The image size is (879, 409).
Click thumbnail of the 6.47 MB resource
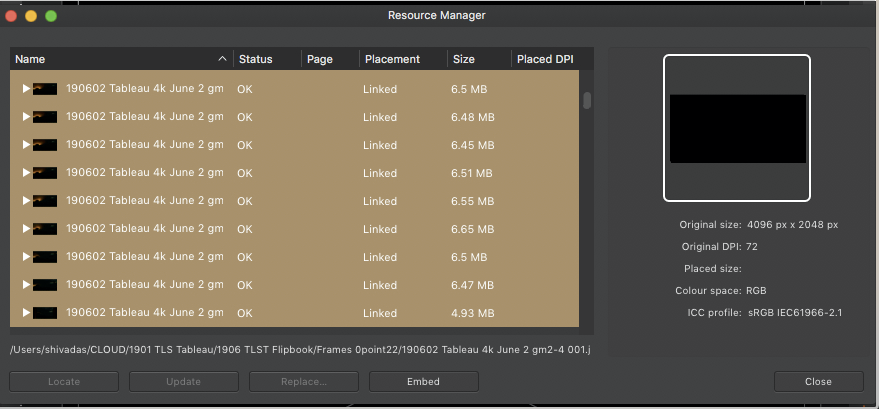pyautogui.click(x=45, y=285)
